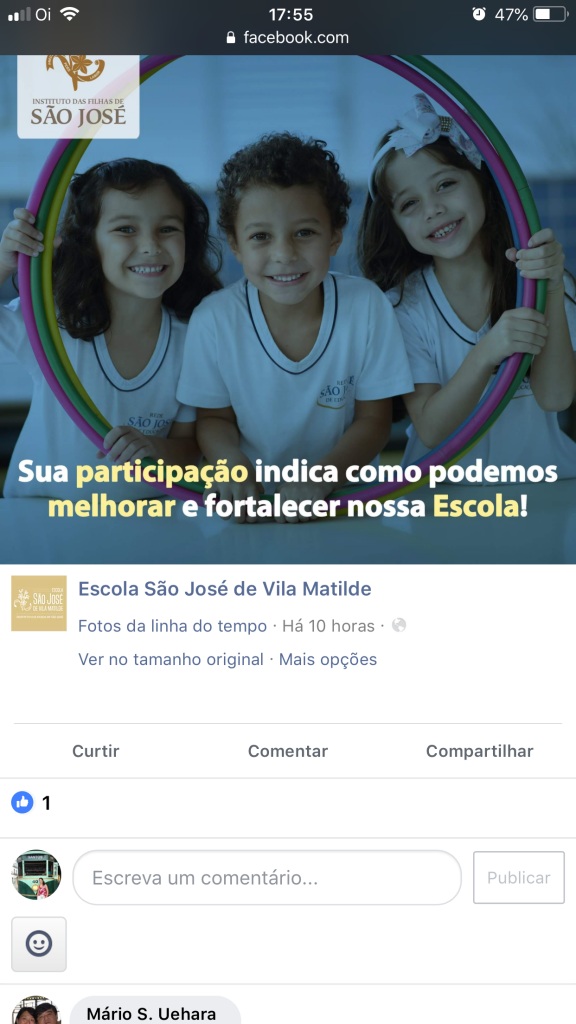Focus the Escreva um comentário field

click(267, 878)
